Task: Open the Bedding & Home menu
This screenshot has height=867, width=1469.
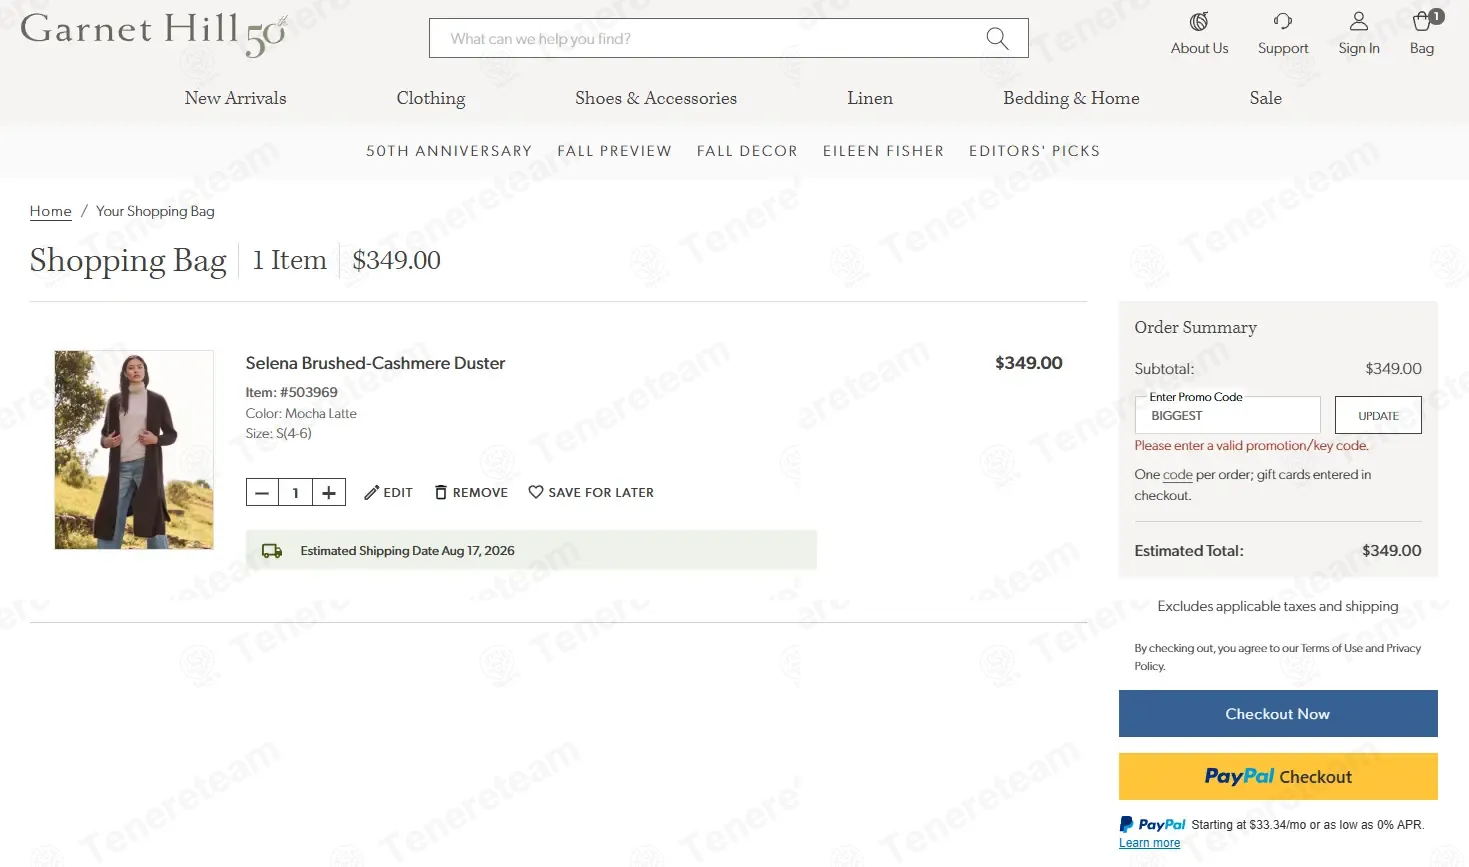Action: click(1071, 98)
